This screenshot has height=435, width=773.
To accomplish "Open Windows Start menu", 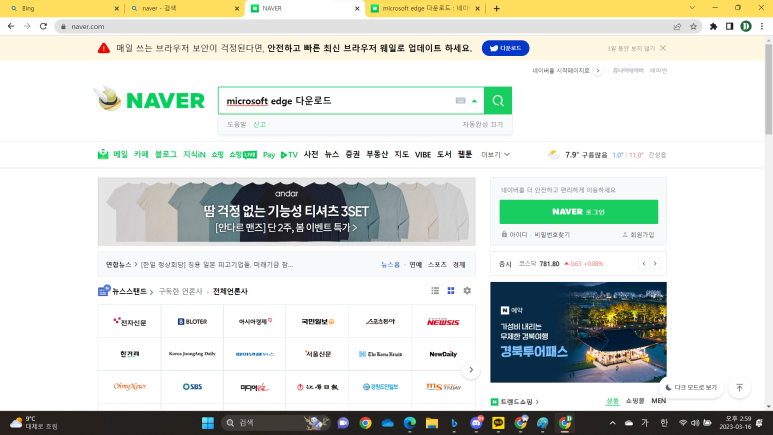I will tap(208, 423).
